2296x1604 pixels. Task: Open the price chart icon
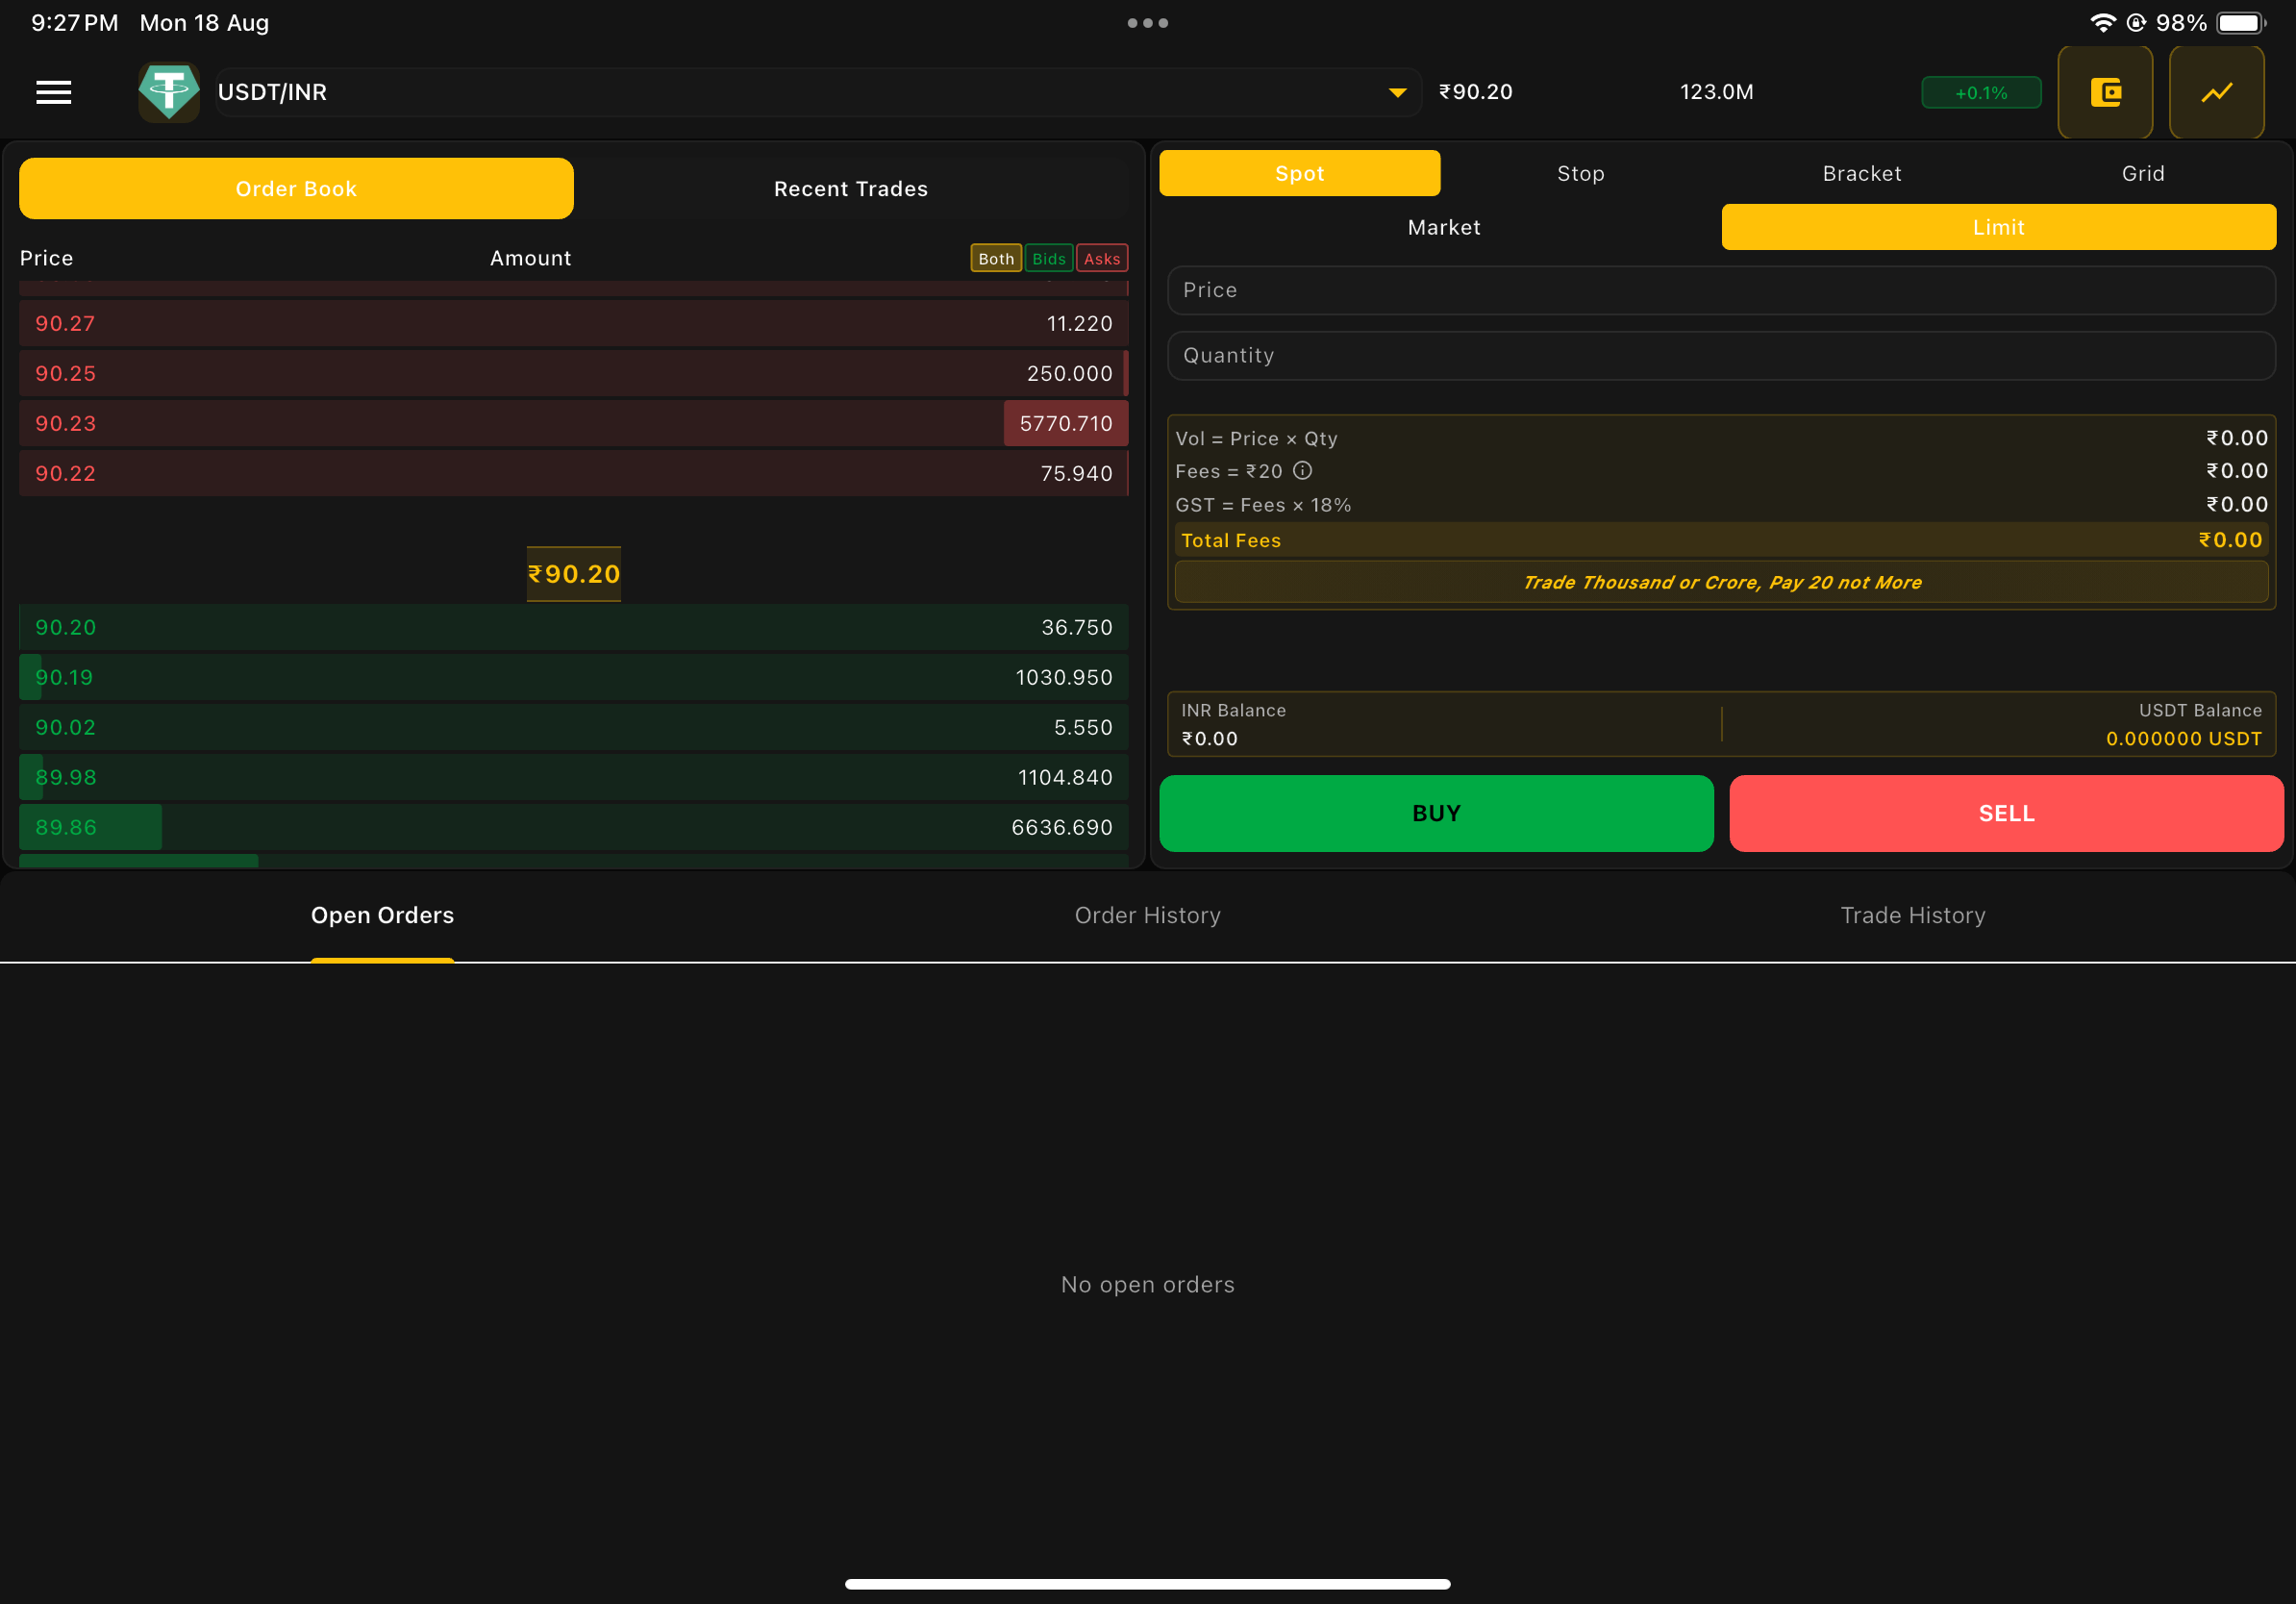[x=2216, y=92]
